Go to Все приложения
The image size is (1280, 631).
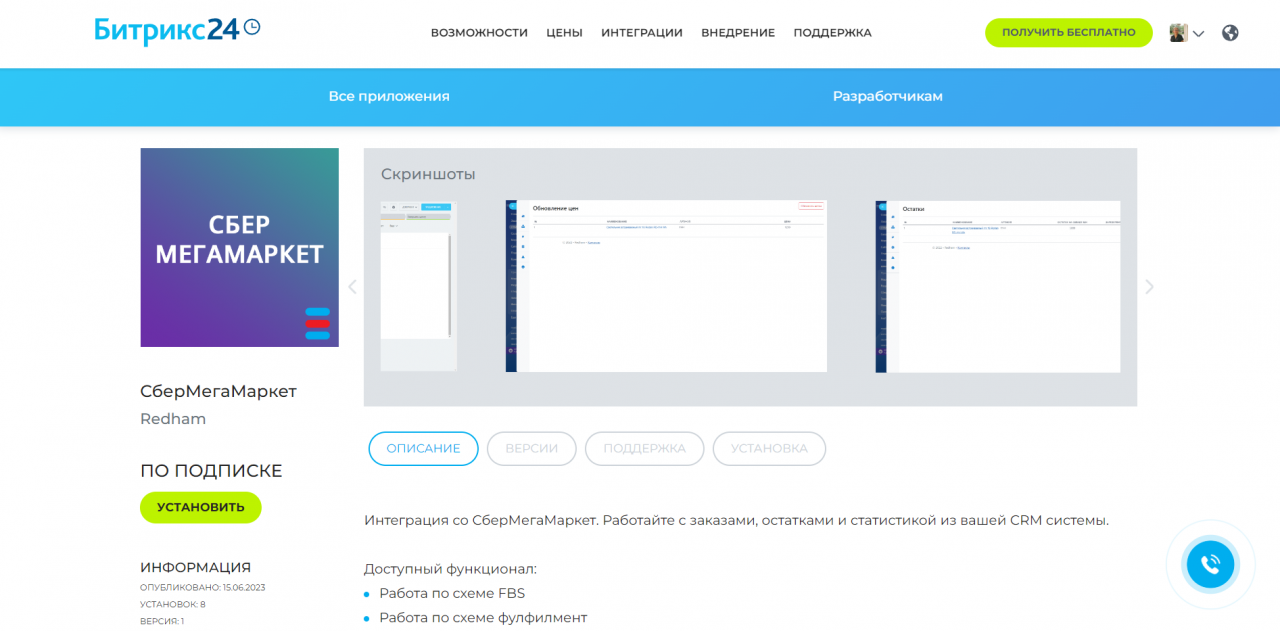click(x=389, y=97)
